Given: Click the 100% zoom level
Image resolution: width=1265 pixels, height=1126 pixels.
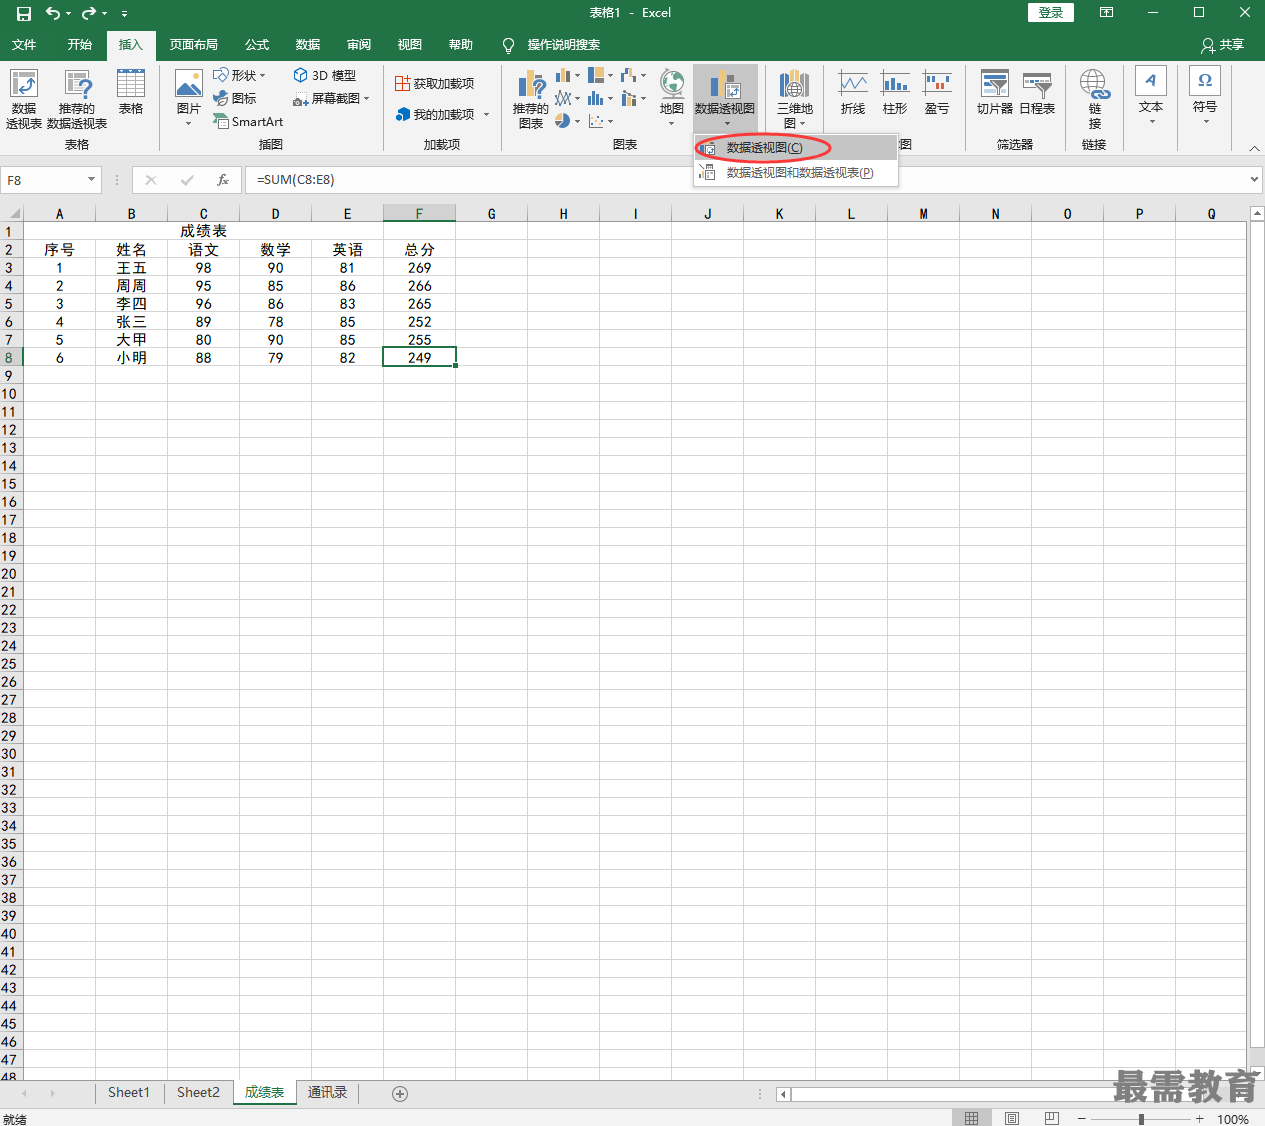Looking at the screenshot, I should (x=1233, y=1119).
